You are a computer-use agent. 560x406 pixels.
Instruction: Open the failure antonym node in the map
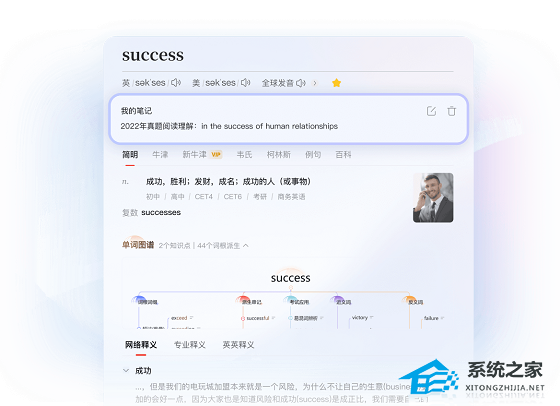pyautogui.click(x=431, y=318)
